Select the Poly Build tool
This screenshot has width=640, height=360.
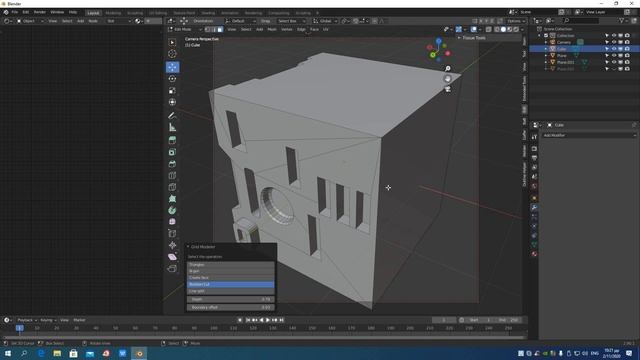point(172,199)
